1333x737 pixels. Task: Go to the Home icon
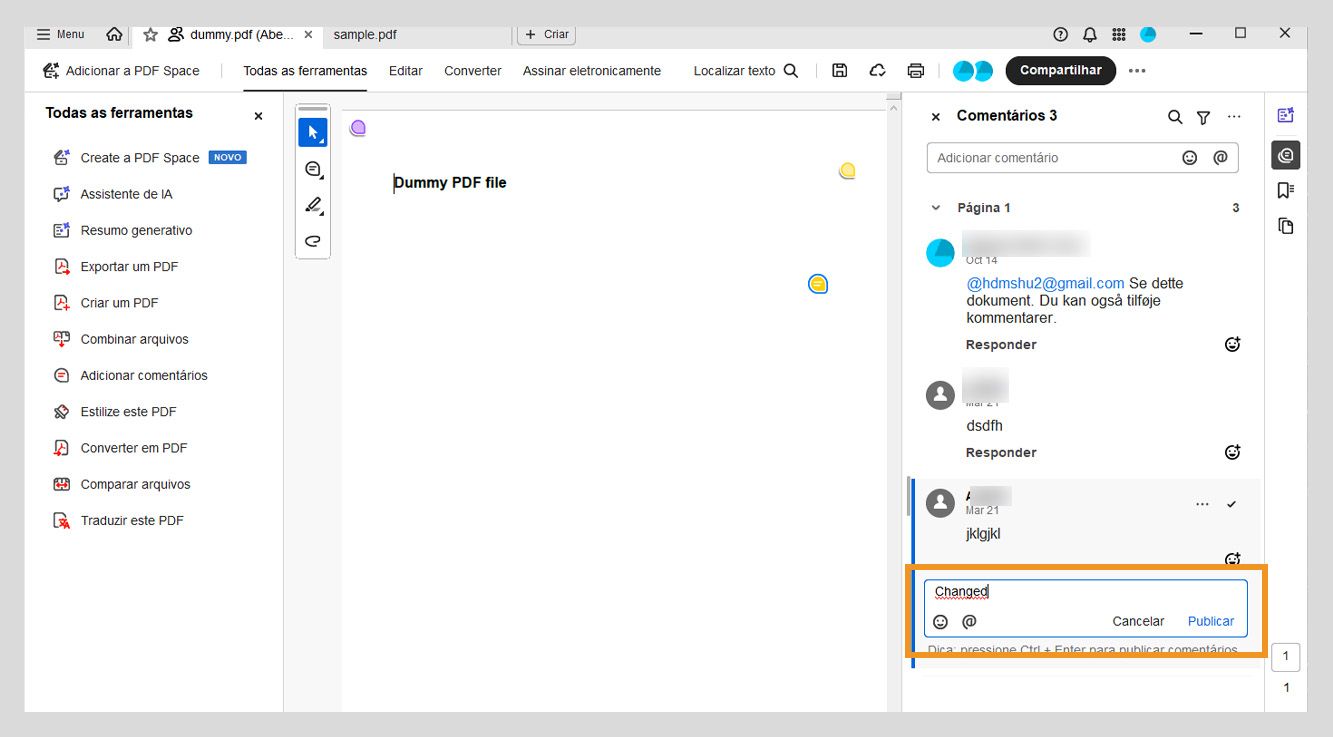[114, 34]
